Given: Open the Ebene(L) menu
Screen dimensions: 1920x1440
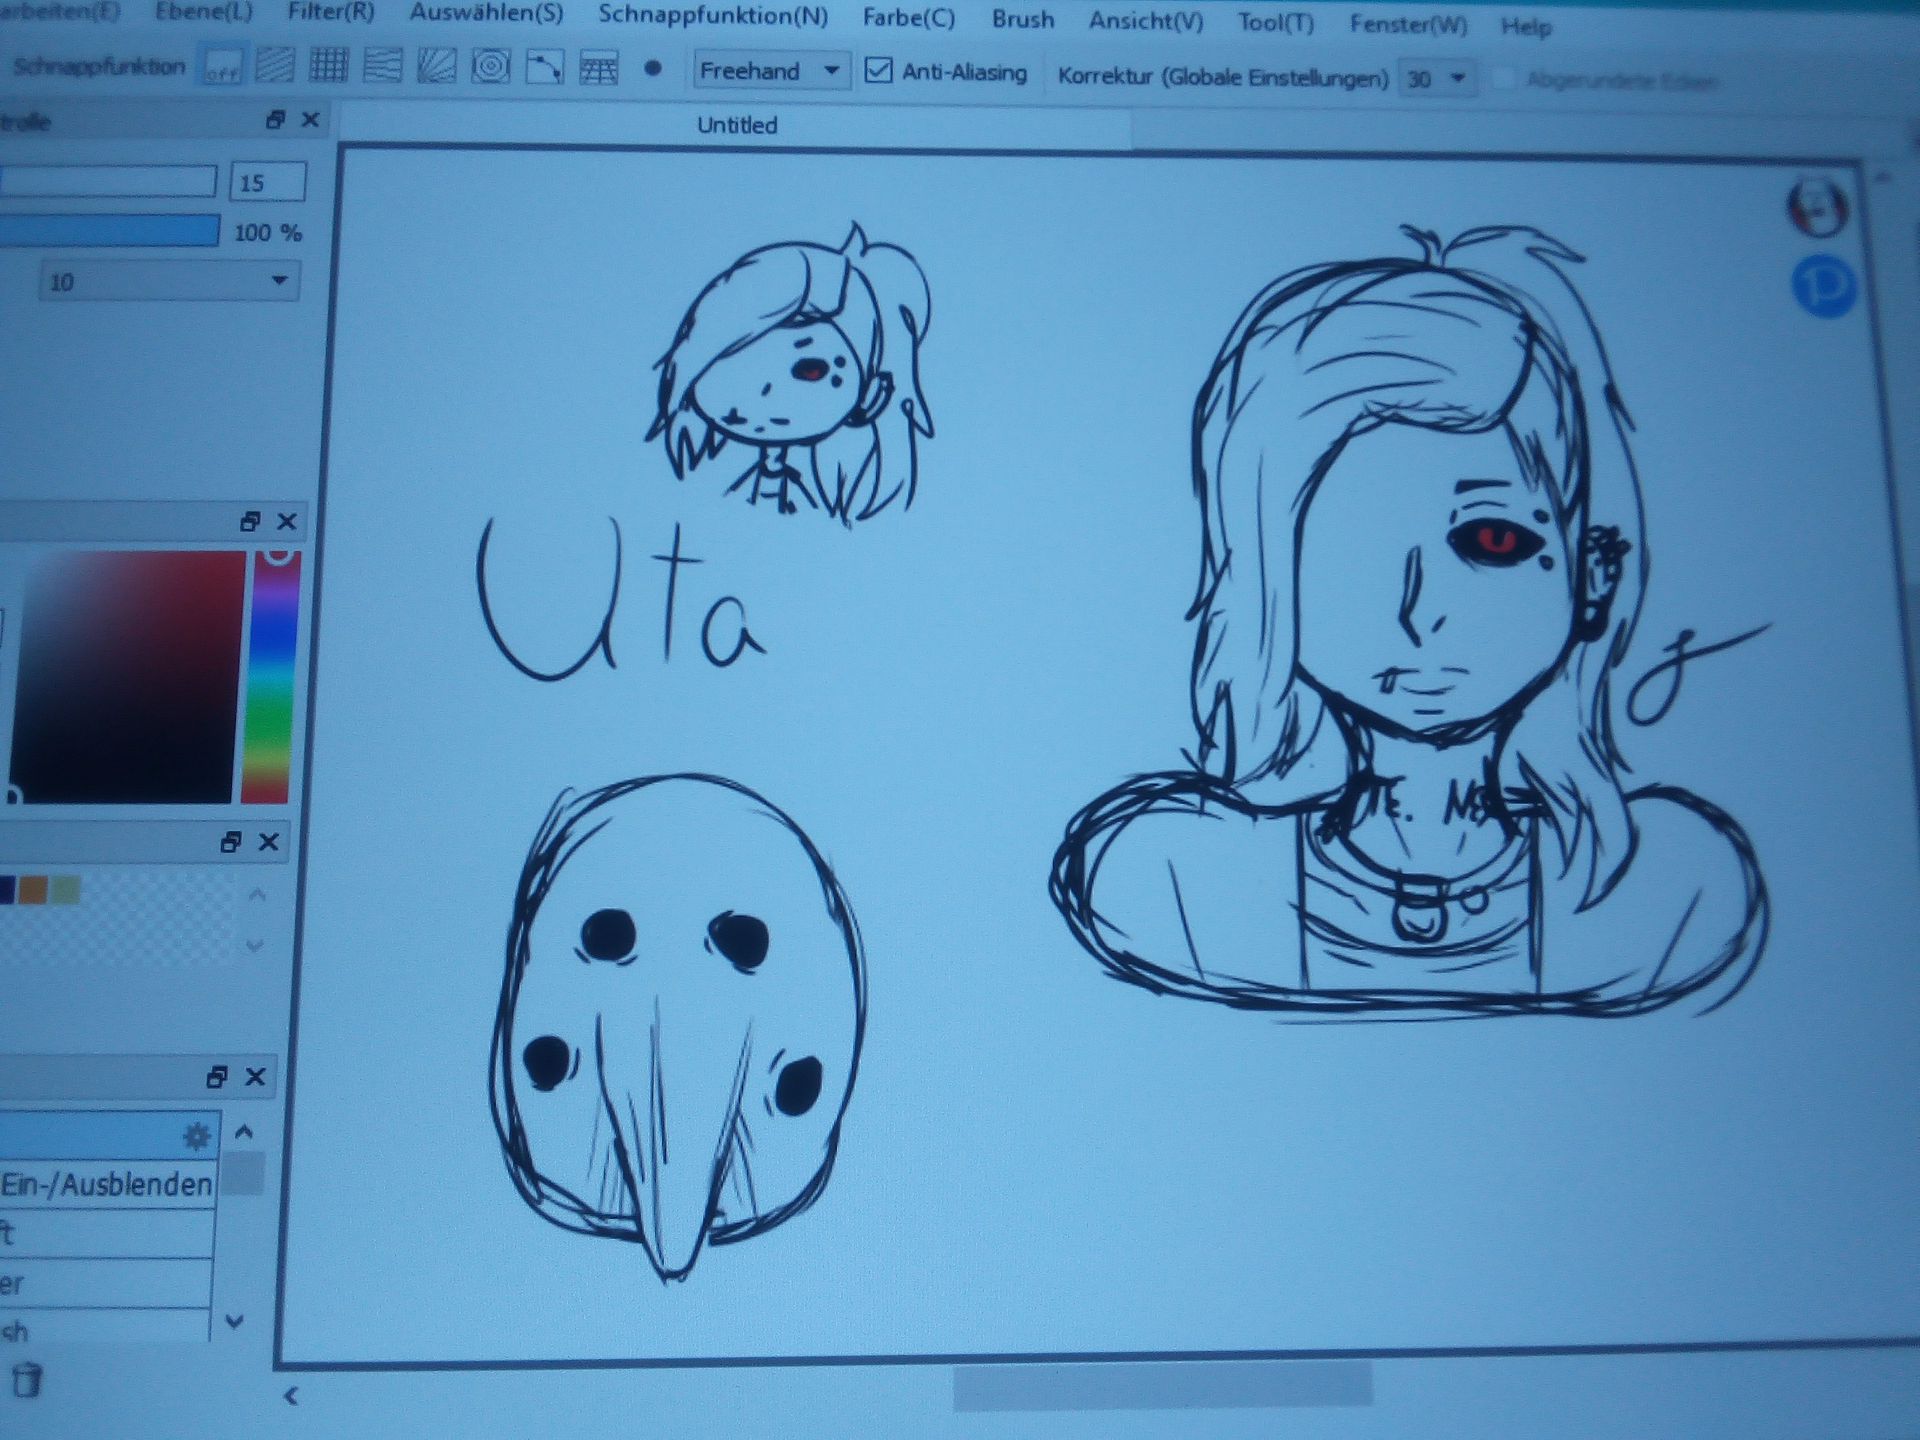Looking at the screenshot, I should click(x=204, y=12).
